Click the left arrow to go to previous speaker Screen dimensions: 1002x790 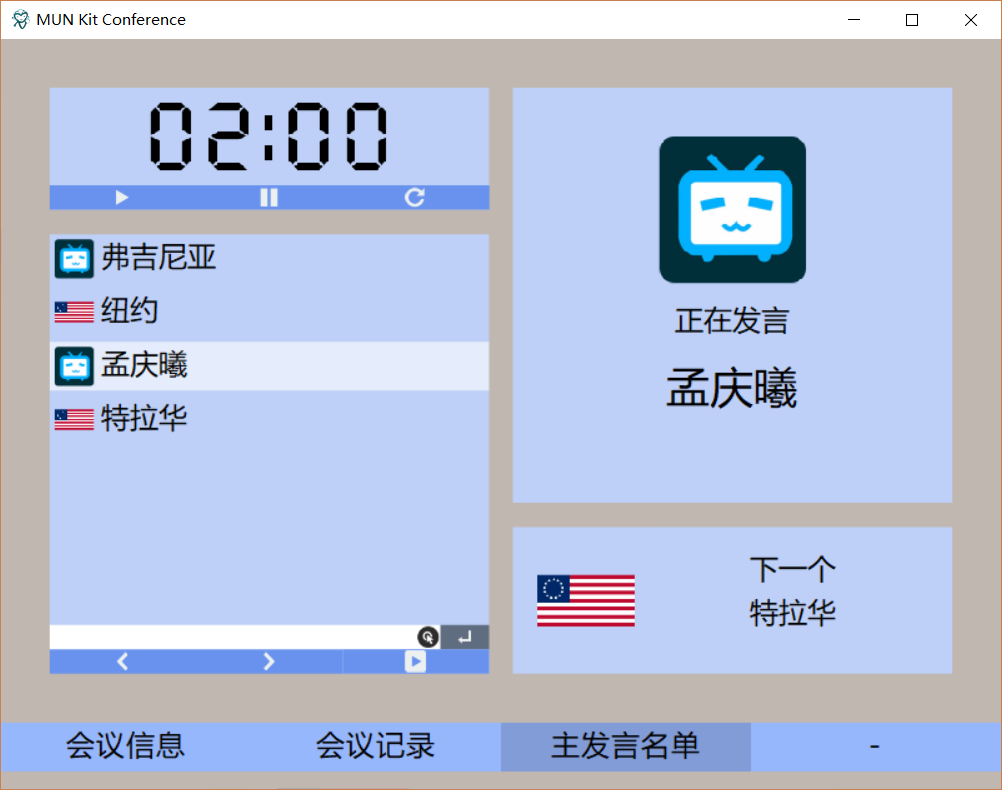pyautogui.click(x=122, y=661)
